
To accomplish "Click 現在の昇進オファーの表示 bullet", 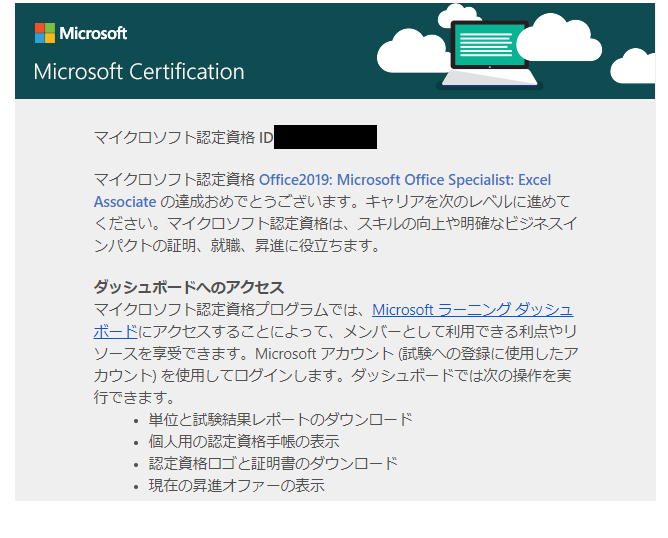I will (236, 486).
